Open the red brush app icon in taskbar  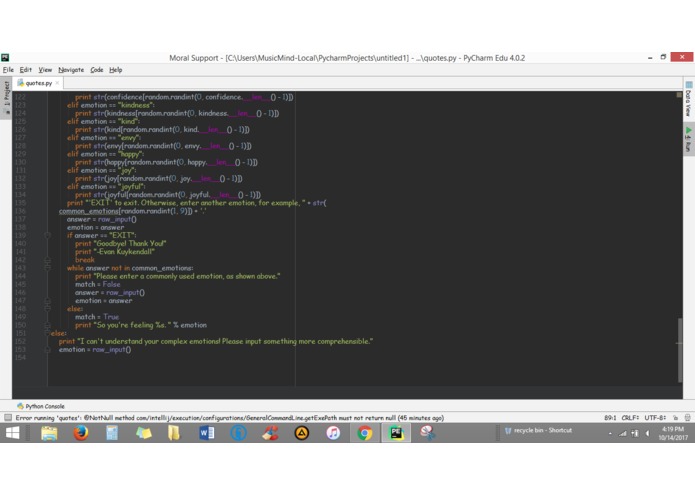pyautogui.click(x=270, y=433)
